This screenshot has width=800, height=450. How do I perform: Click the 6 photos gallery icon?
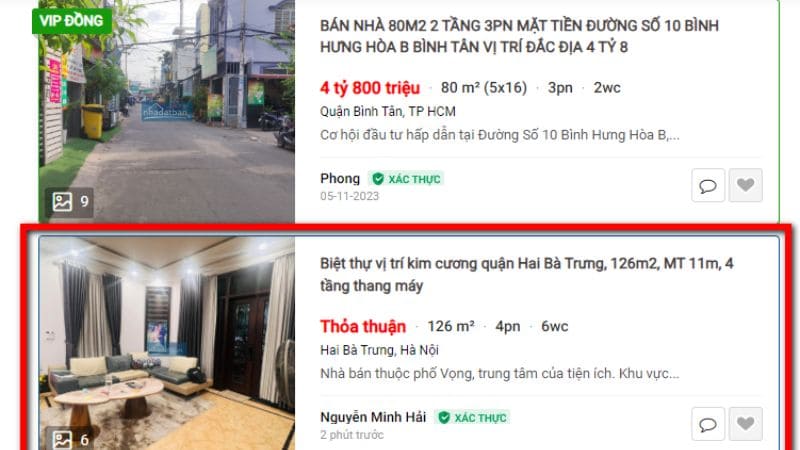(x=70, y=439)
